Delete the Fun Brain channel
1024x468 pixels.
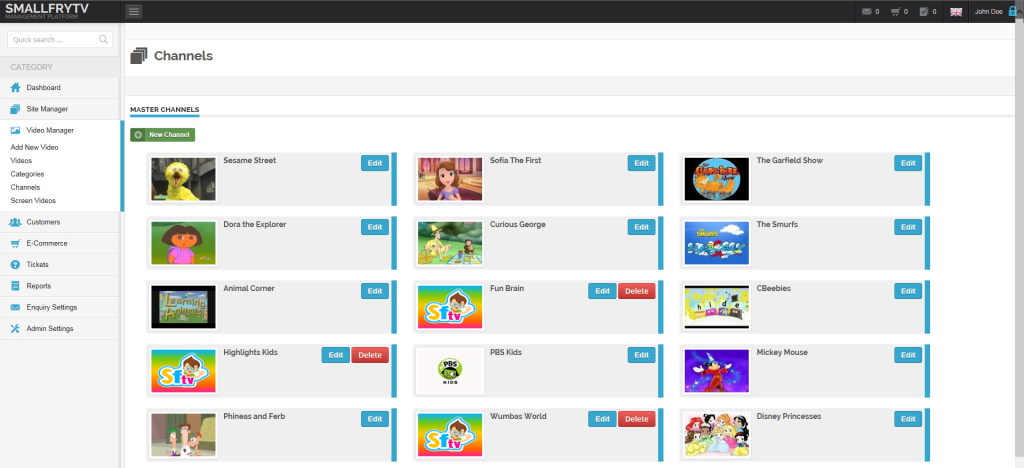click(637, 291)
